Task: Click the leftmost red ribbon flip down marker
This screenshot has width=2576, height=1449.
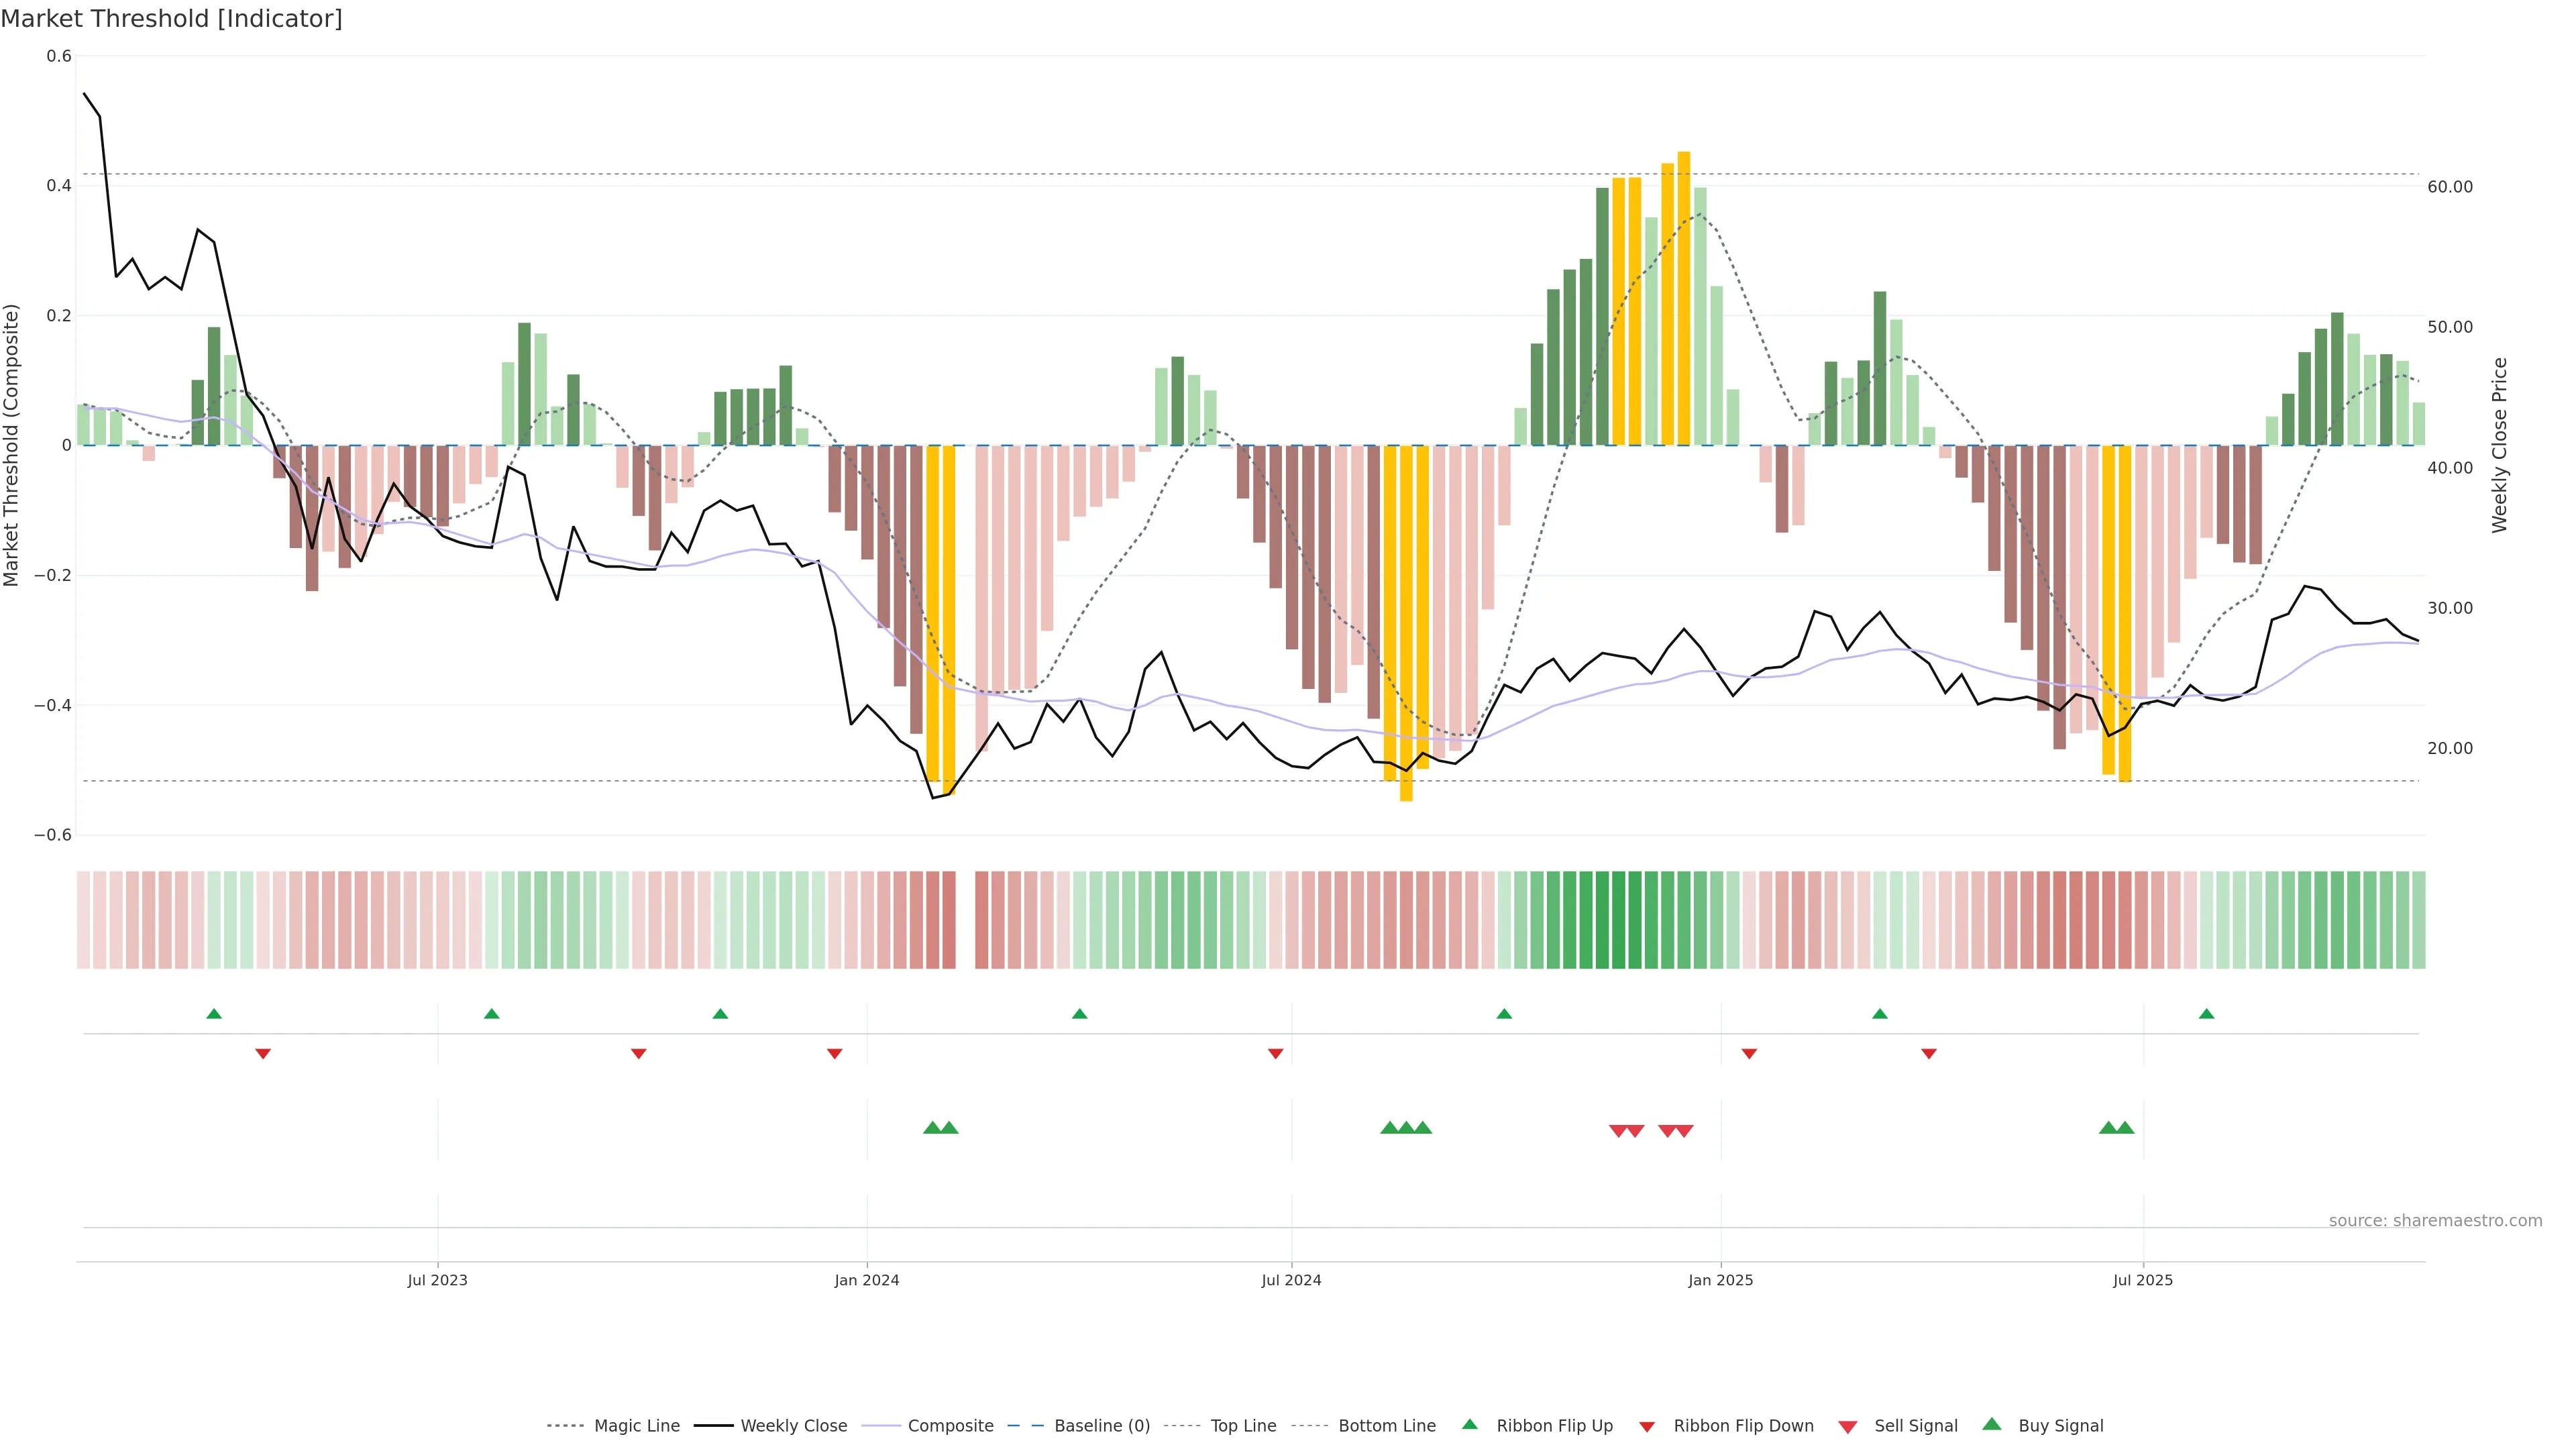Action: [x=263, y=1053]
